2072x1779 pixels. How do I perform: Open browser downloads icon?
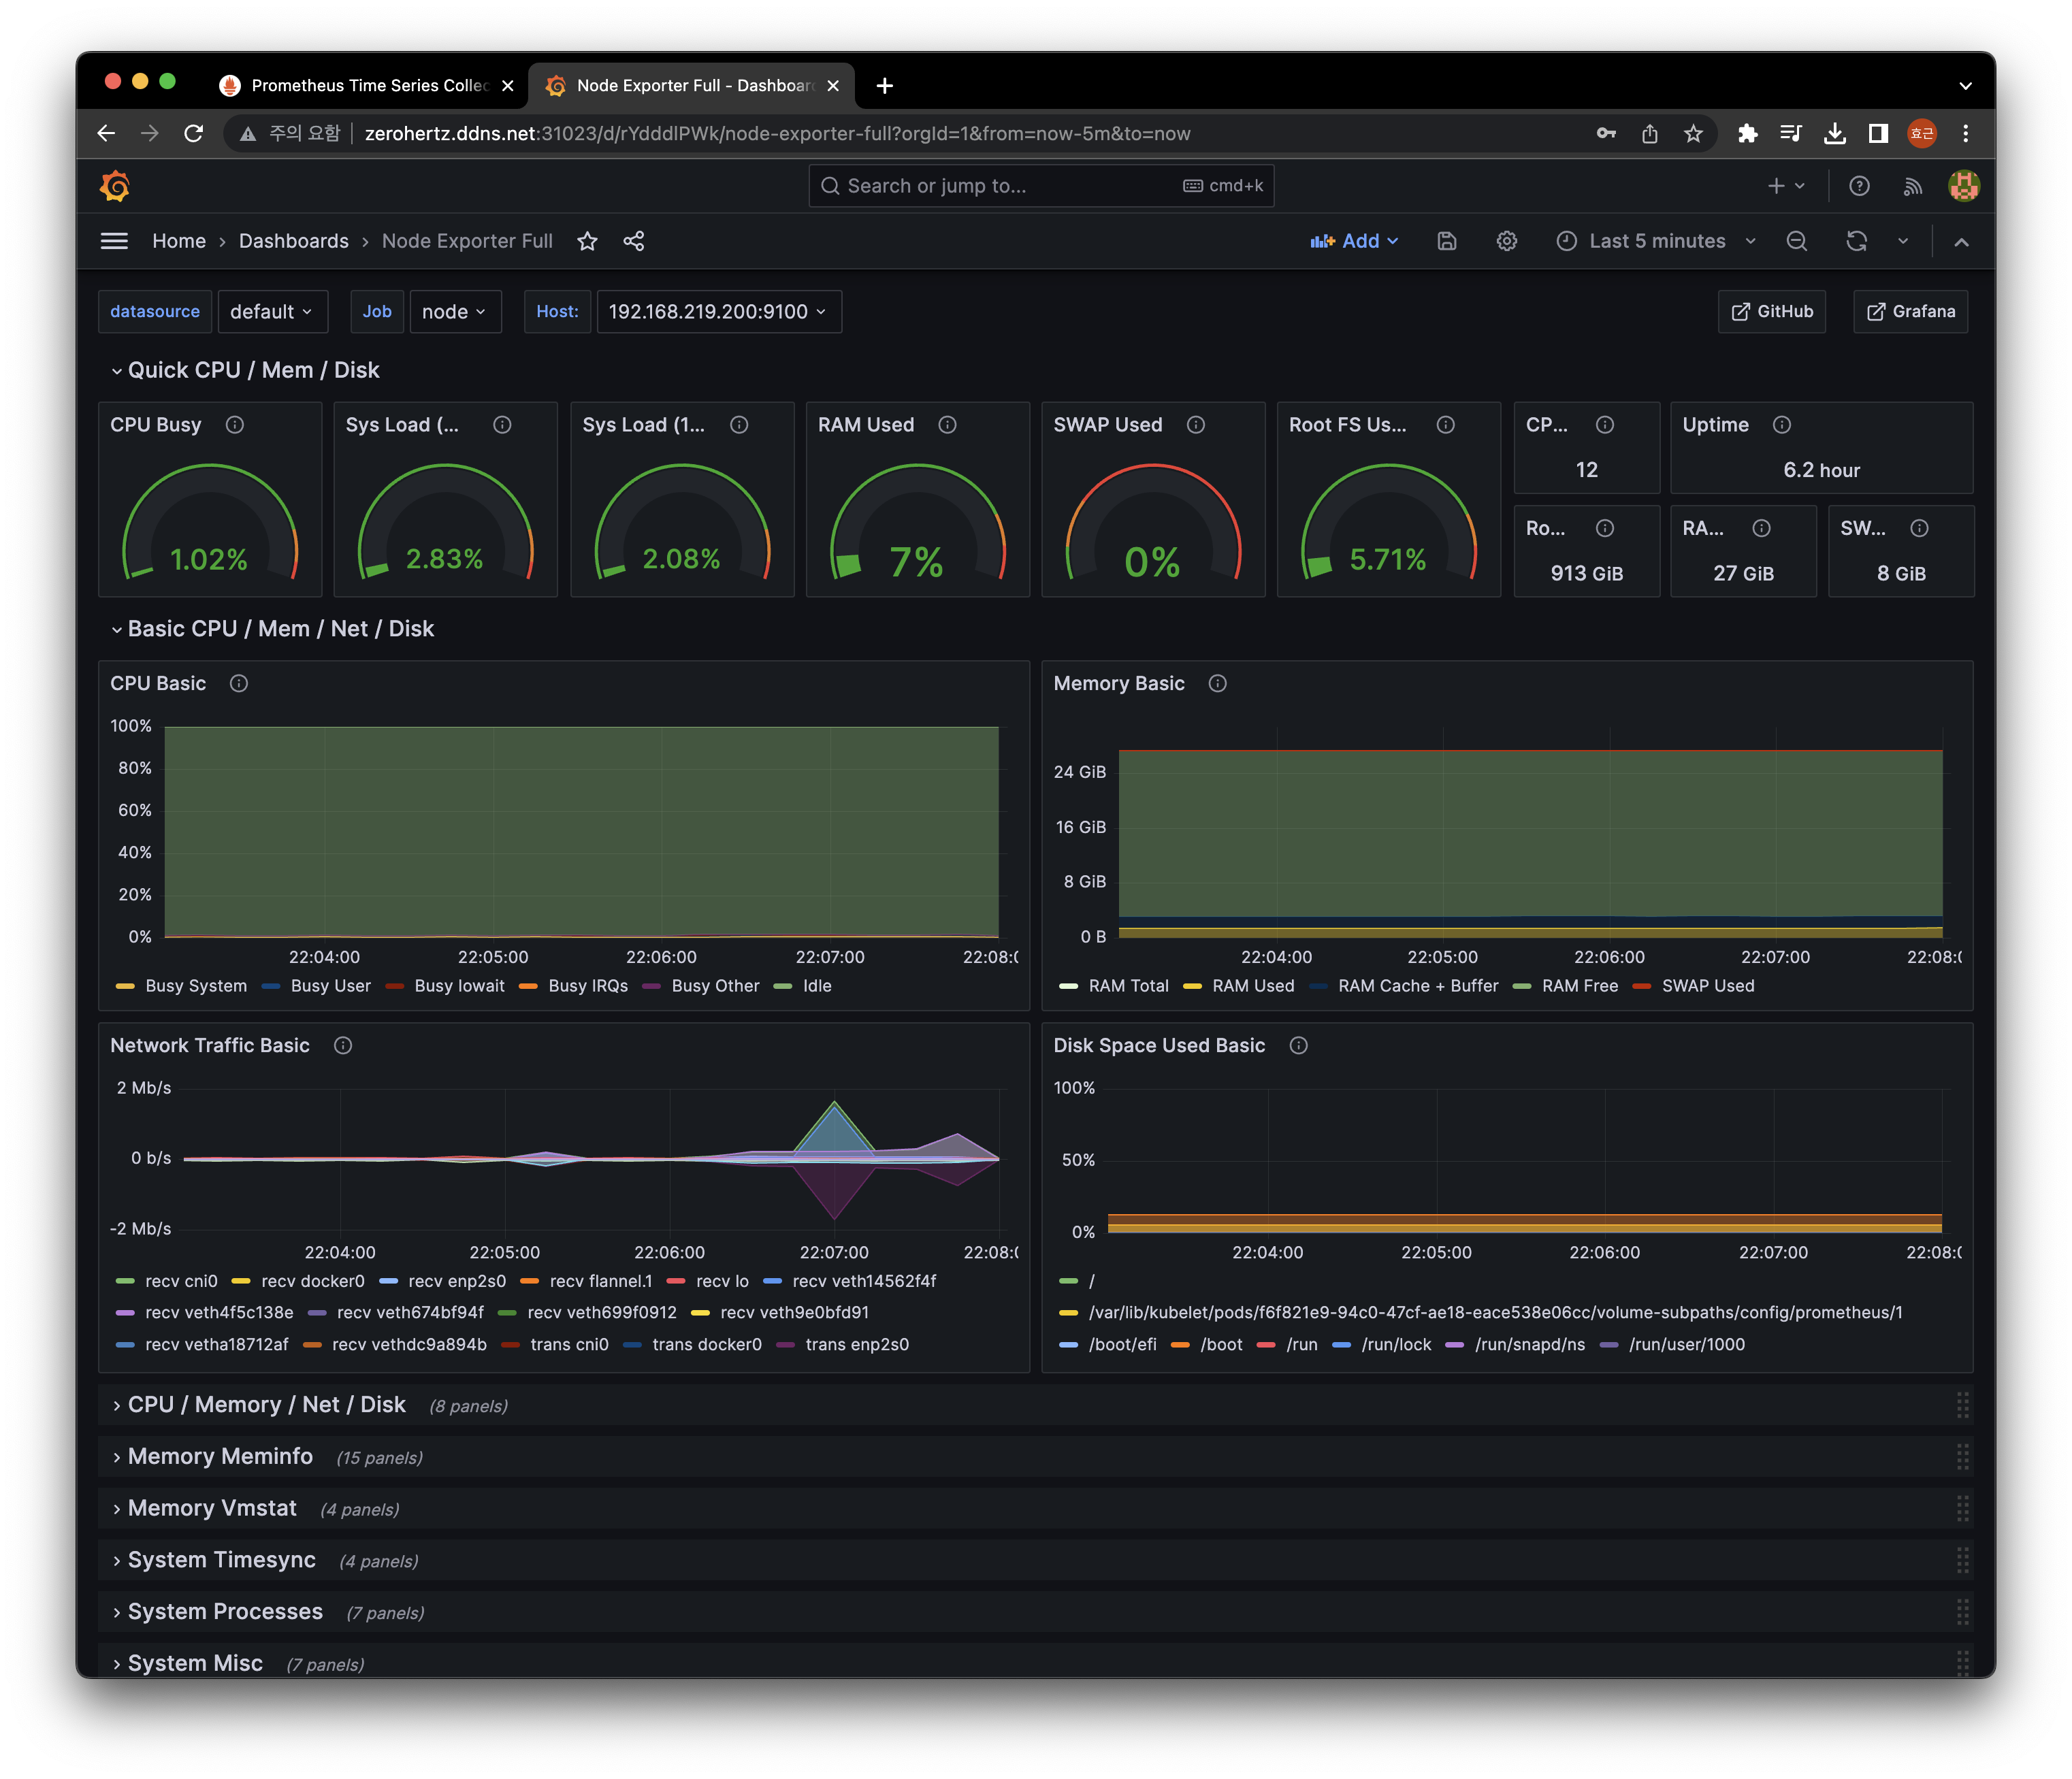click(1834, 133)
